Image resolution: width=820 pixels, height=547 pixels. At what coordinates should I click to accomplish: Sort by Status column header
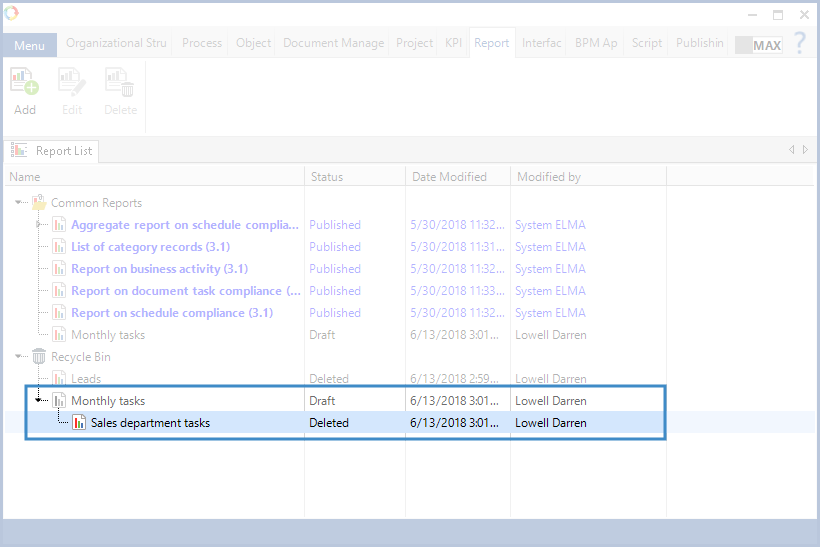[327, 177]
